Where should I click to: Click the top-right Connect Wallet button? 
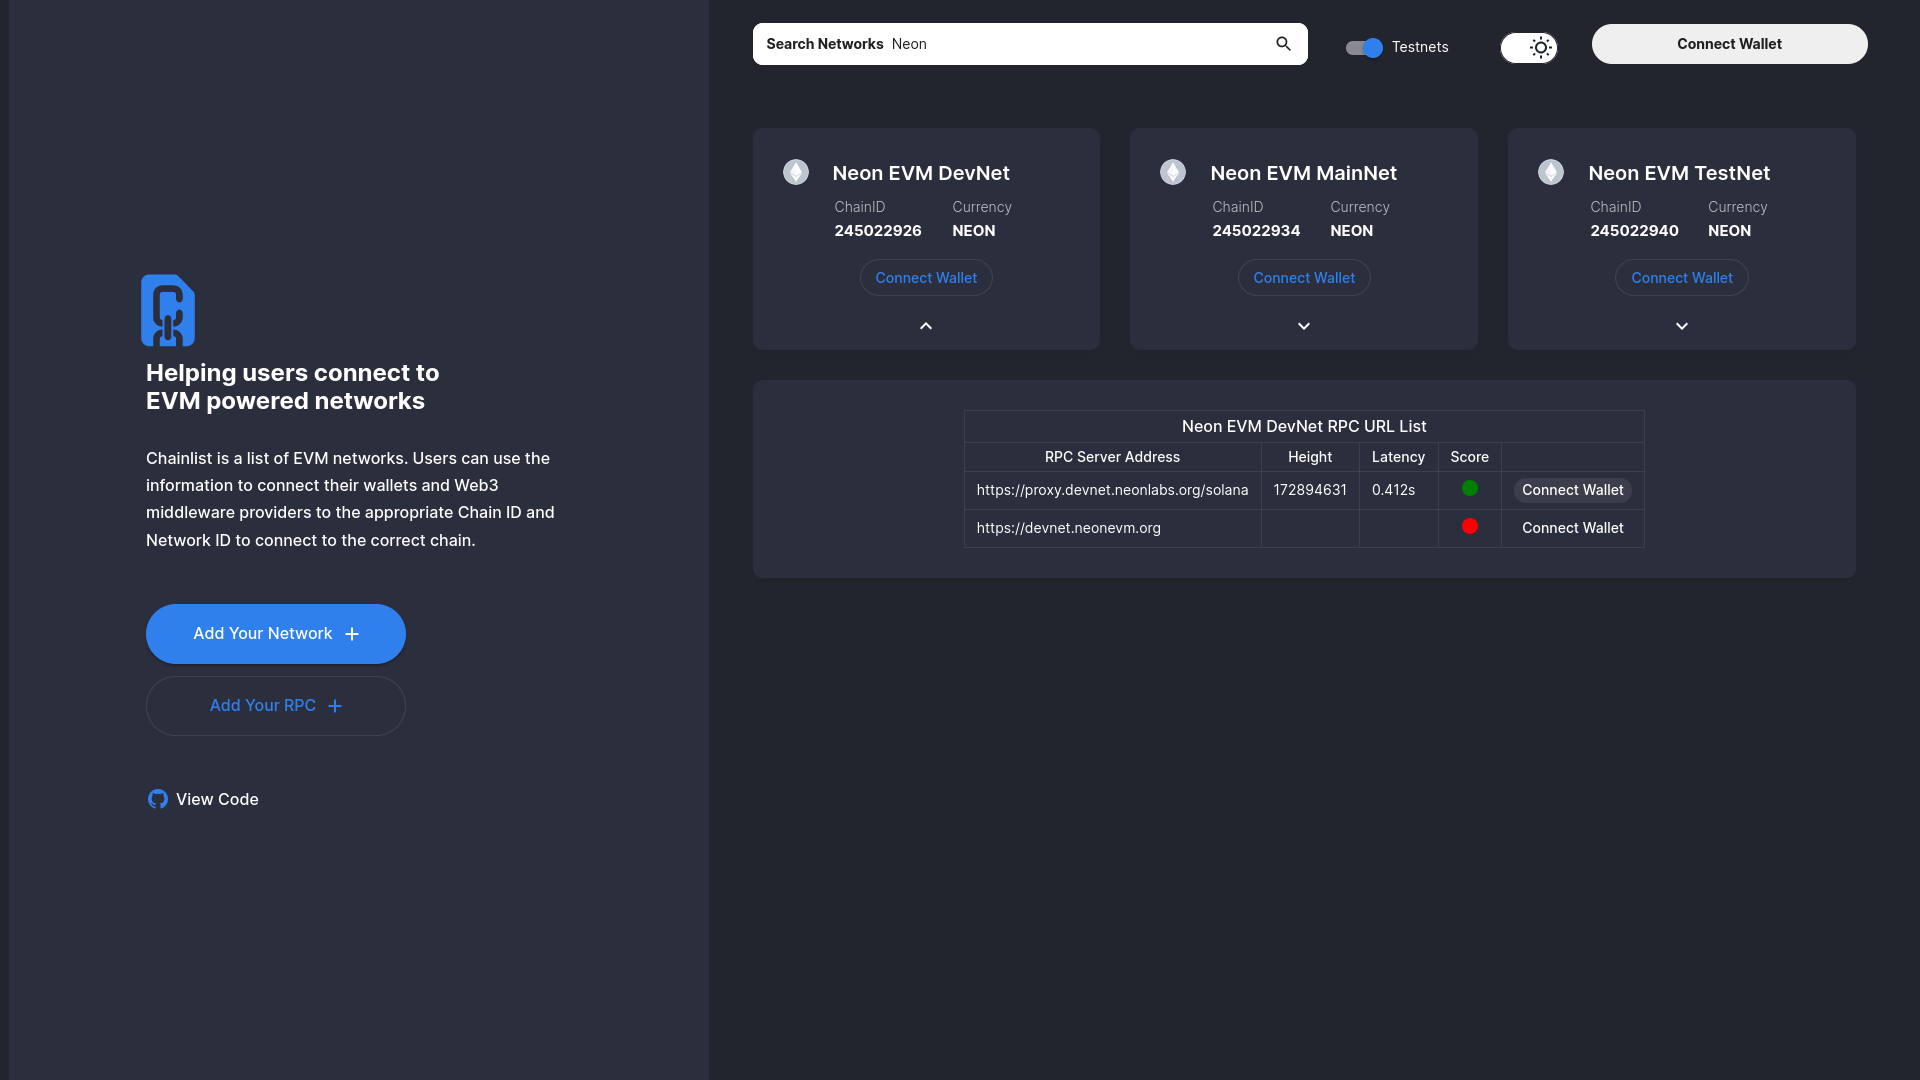[x=1729, y=44]
